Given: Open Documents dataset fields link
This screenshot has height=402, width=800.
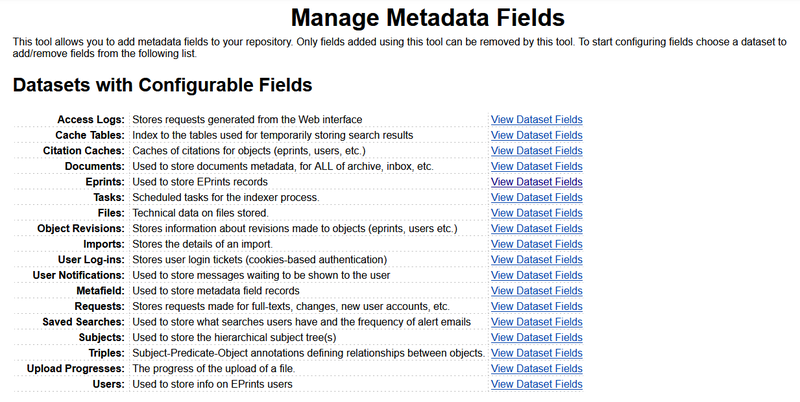Looking at the screenshot, I should click(536, 166).
